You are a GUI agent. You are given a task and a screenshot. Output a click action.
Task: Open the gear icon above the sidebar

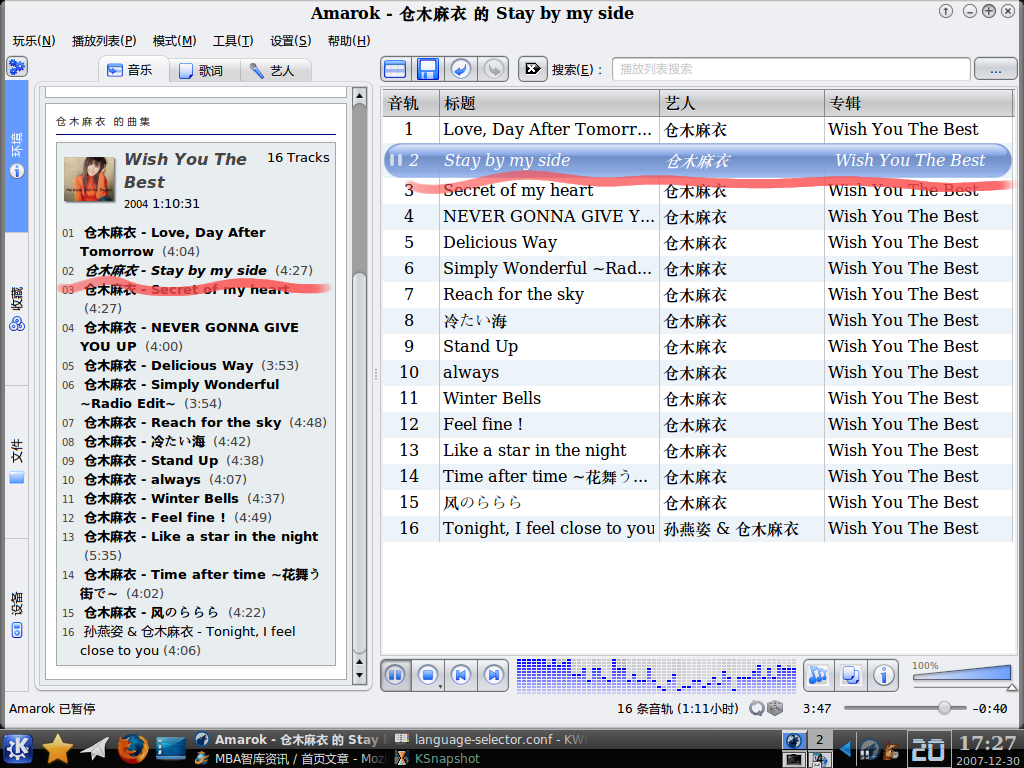(16, 67)
